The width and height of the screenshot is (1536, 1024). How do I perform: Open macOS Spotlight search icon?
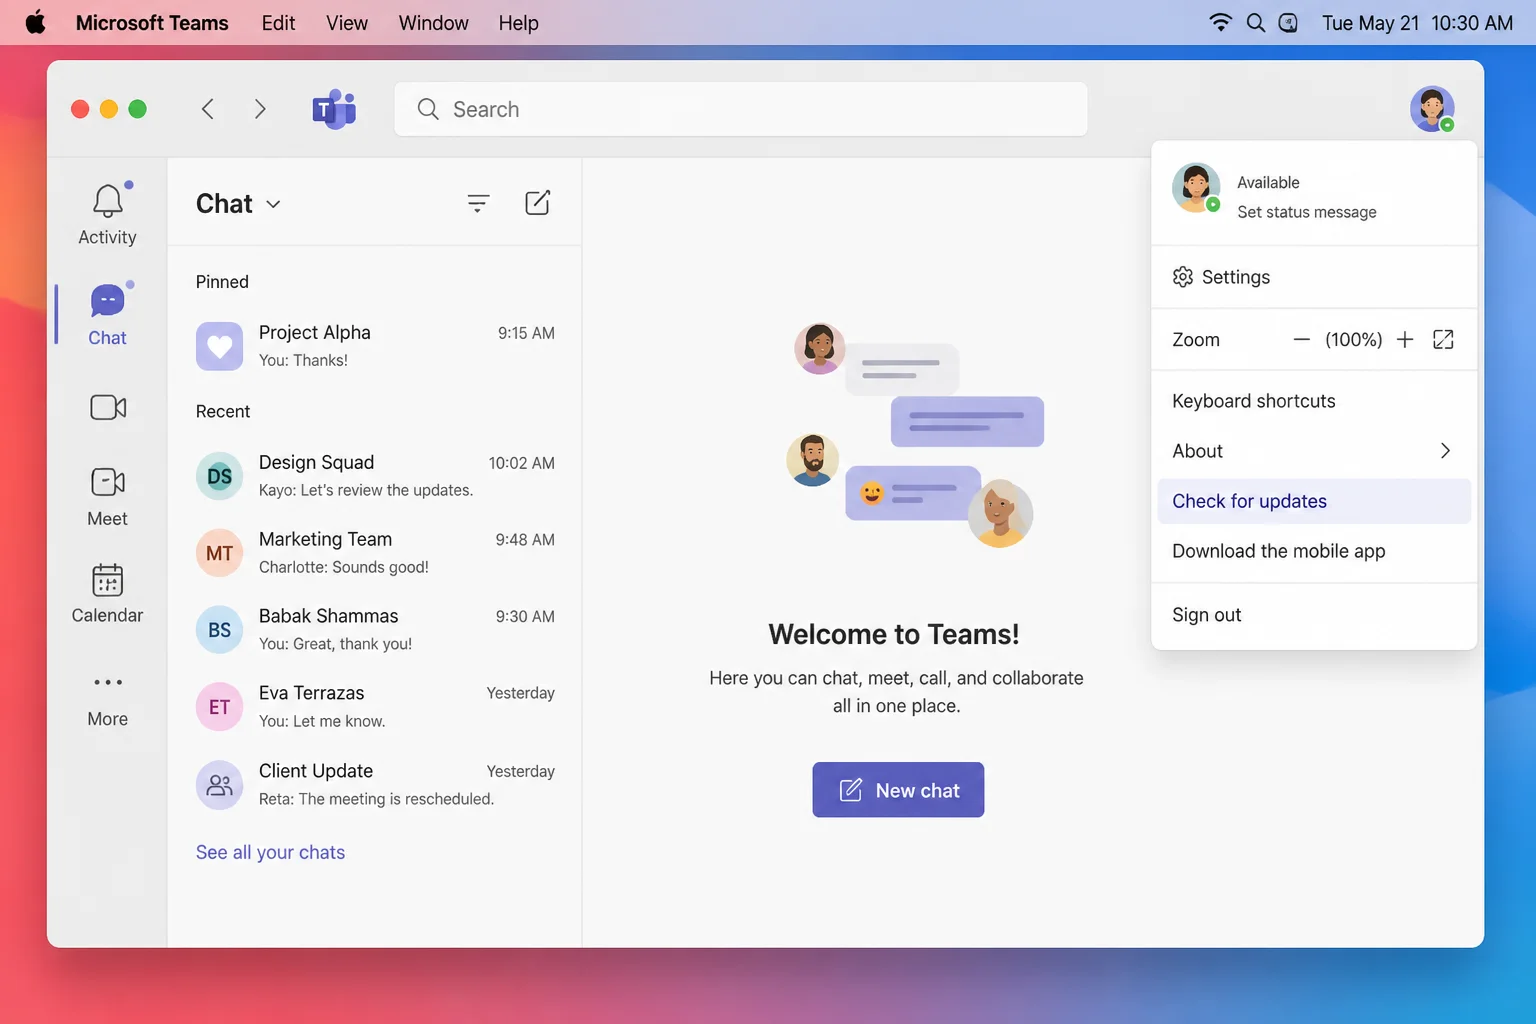(x=1256, y=23)
